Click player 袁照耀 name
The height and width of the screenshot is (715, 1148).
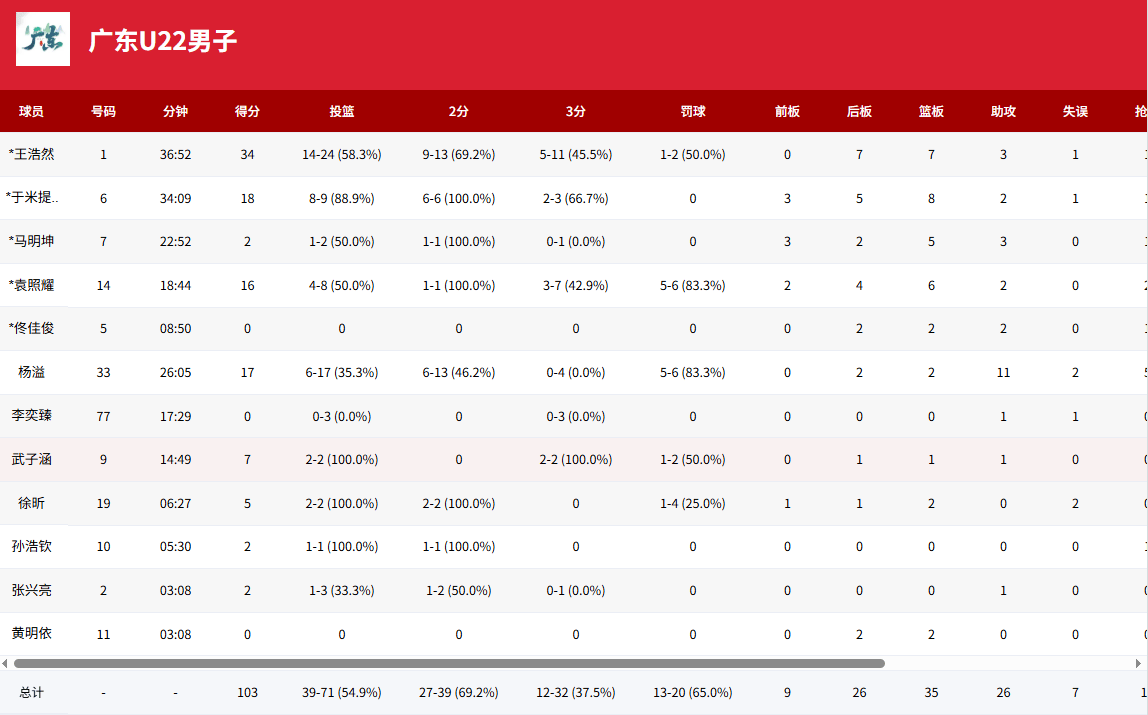point(32,285)
